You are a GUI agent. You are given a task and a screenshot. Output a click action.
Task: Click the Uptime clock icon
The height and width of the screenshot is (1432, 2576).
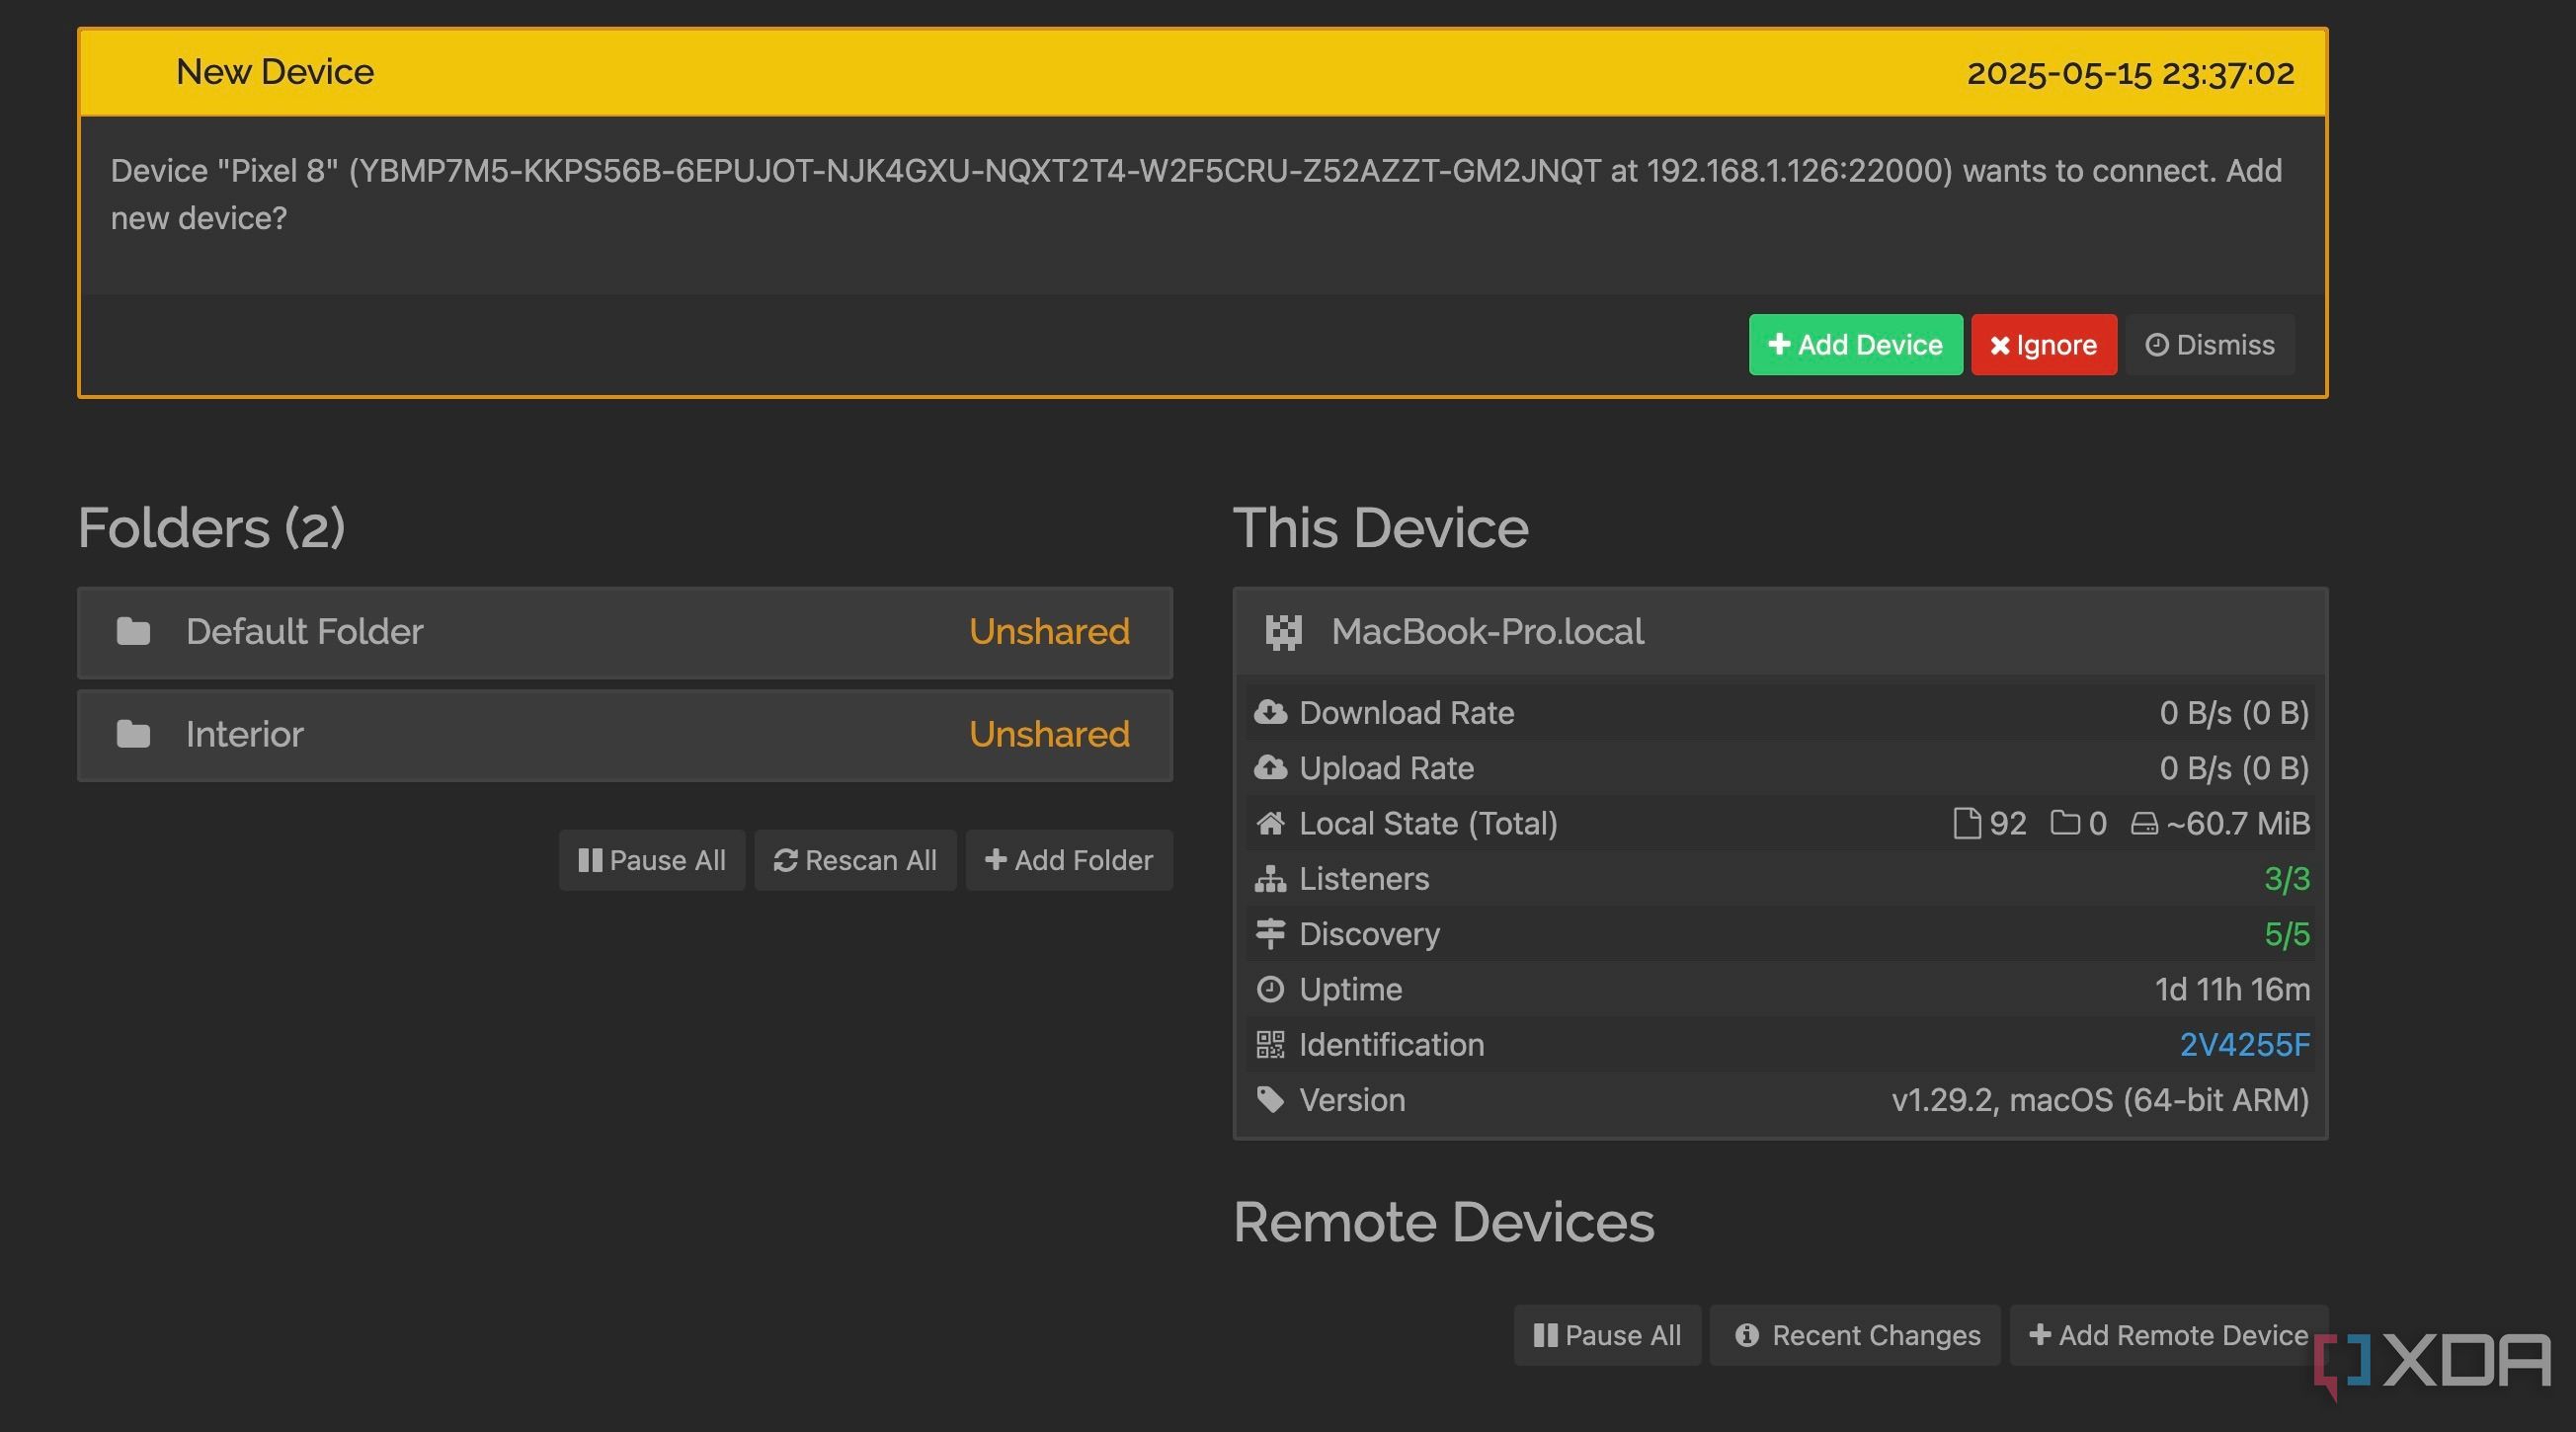pos(1270,989)
